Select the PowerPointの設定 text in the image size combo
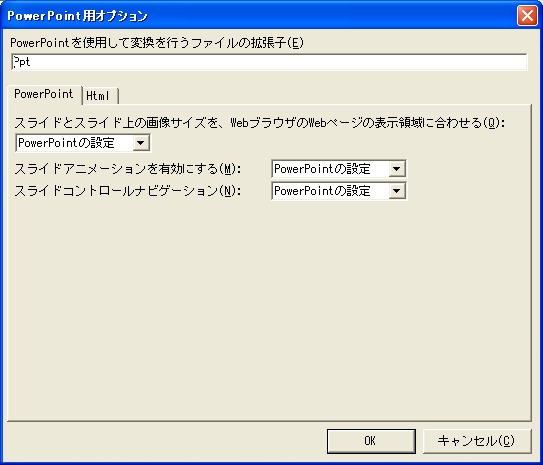 pyautogui.click(x=66, y=143)
